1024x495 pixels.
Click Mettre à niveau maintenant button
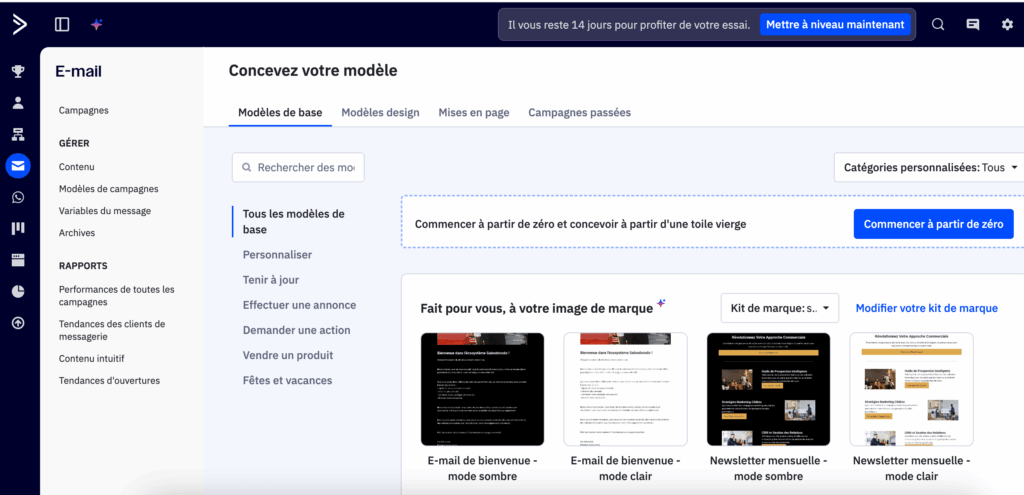coord(835,25)
